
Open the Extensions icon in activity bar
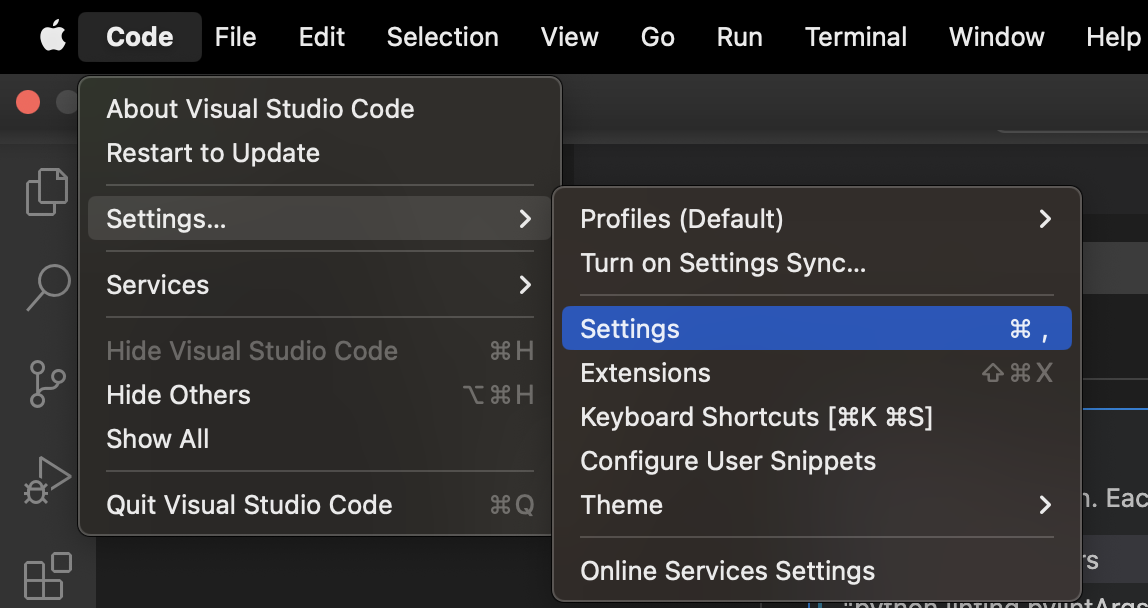point(47,576)
